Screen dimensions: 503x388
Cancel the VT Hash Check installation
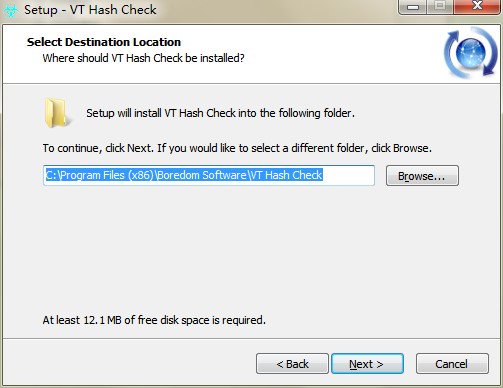pos(452,364)
